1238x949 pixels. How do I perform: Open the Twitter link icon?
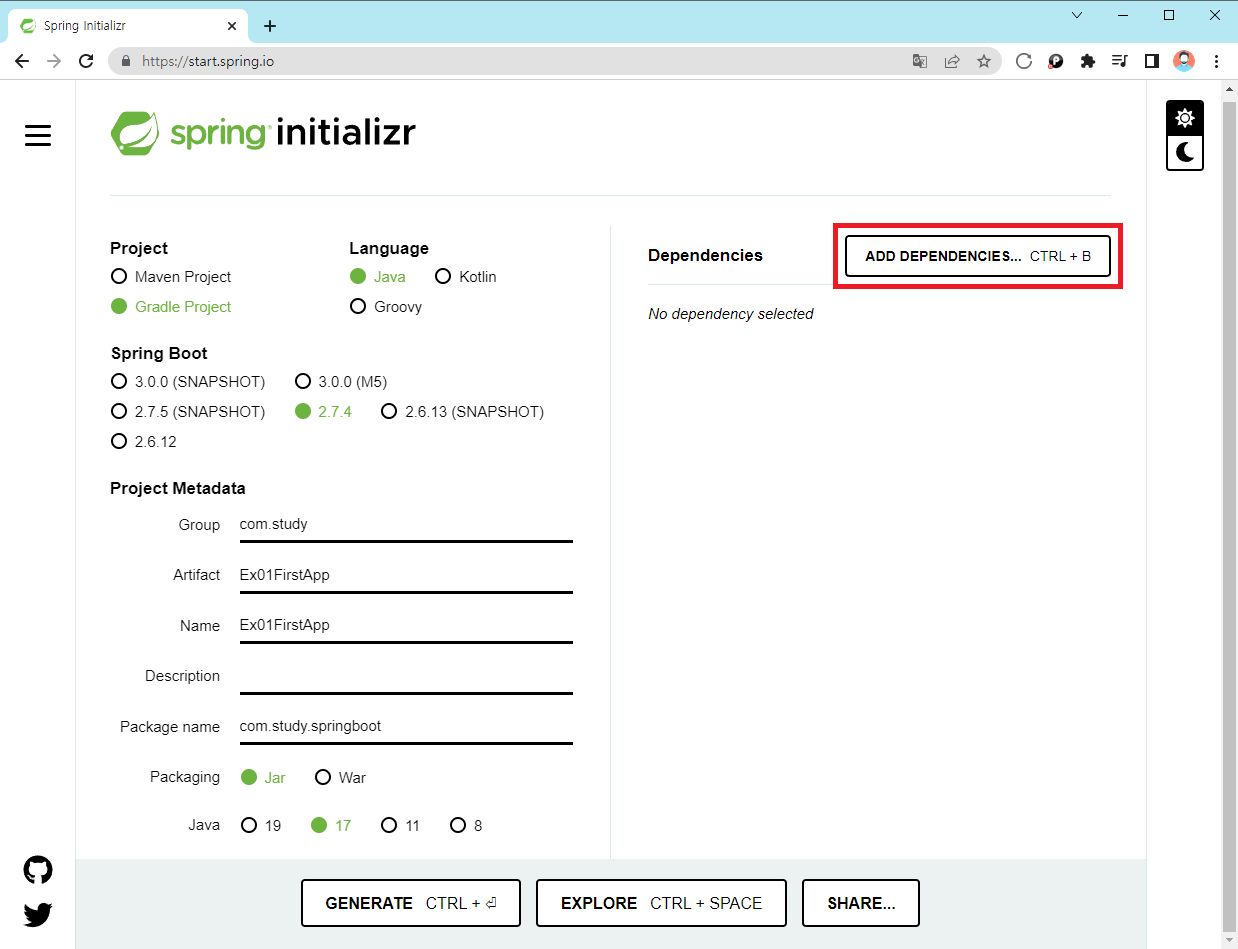(38, 914)
